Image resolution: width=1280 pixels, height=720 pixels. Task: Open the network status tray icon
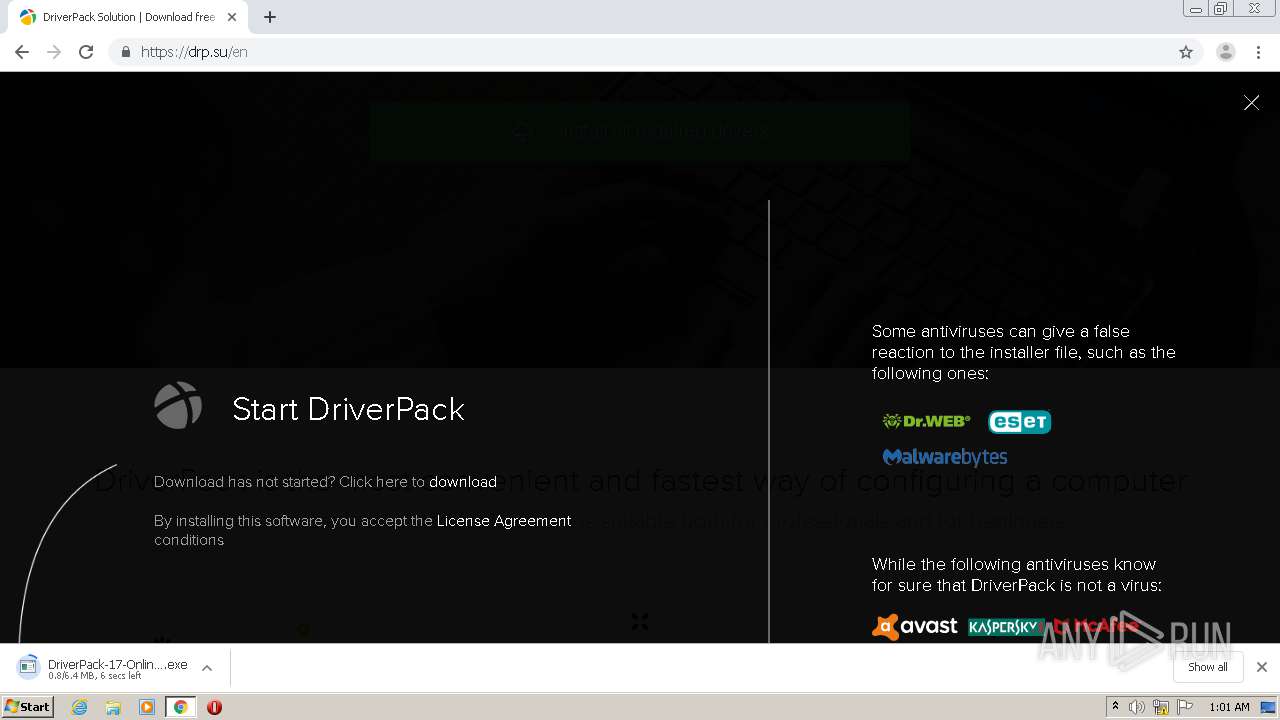pos(1161,707)
